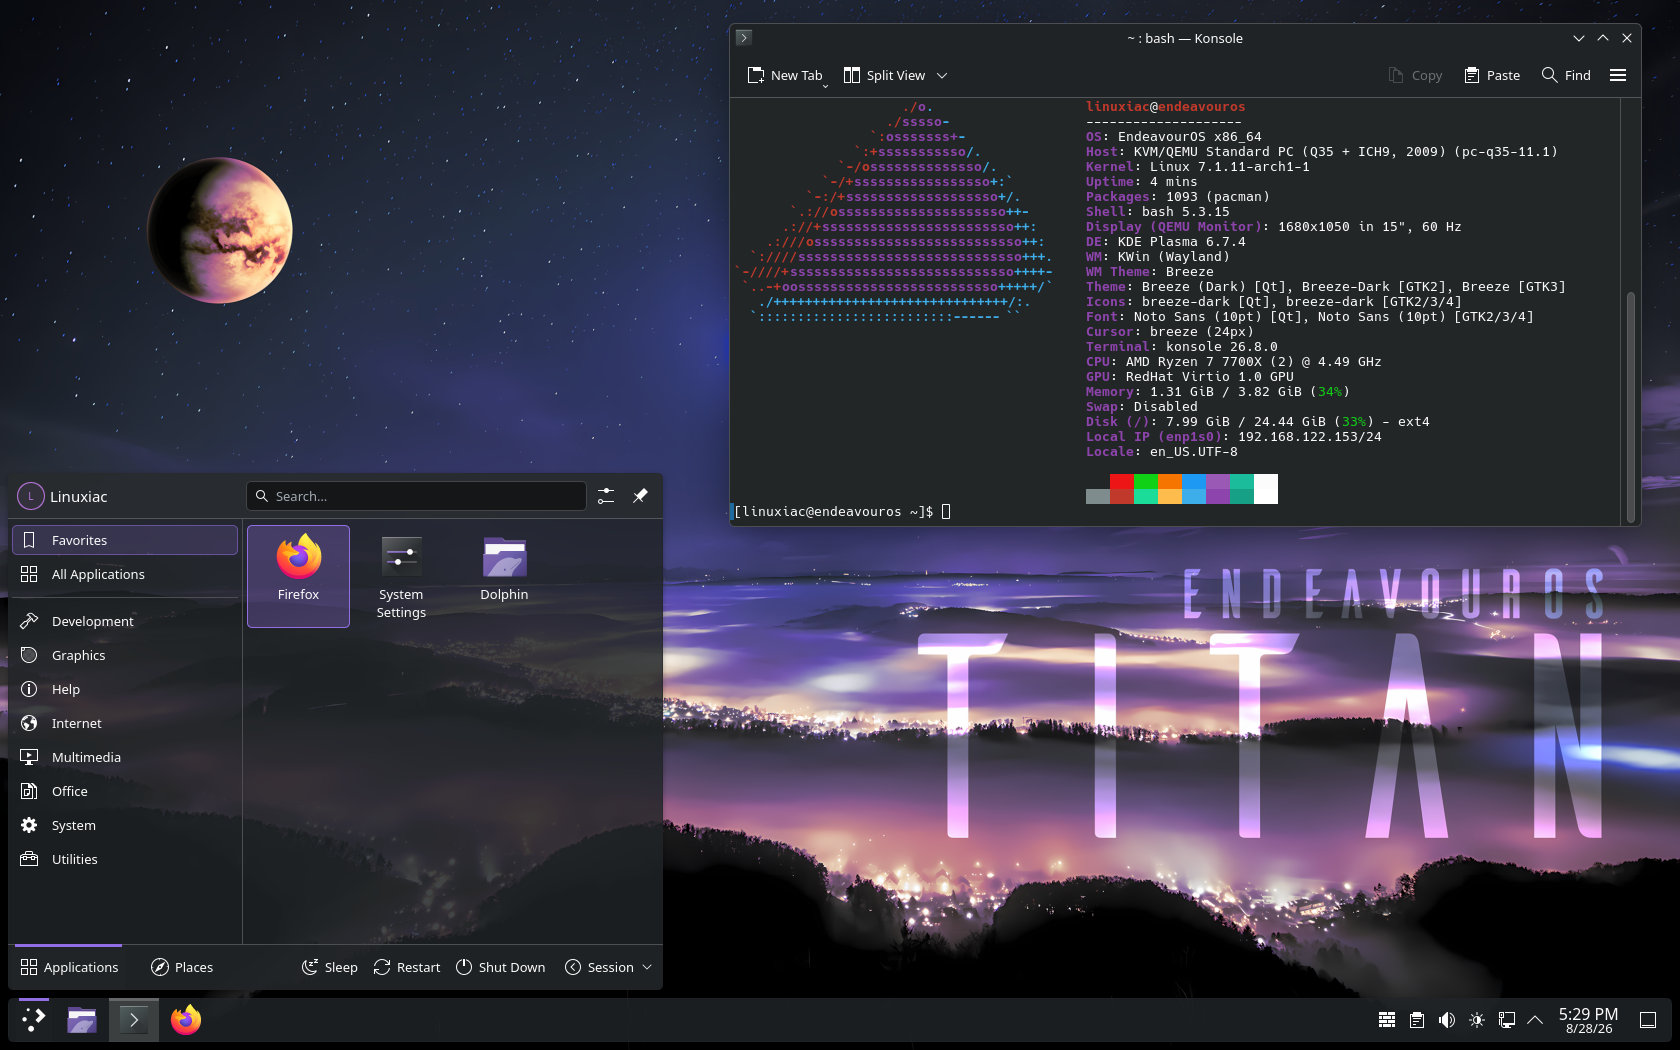
Task: Click the Restart button
Action: coord(407,967)
